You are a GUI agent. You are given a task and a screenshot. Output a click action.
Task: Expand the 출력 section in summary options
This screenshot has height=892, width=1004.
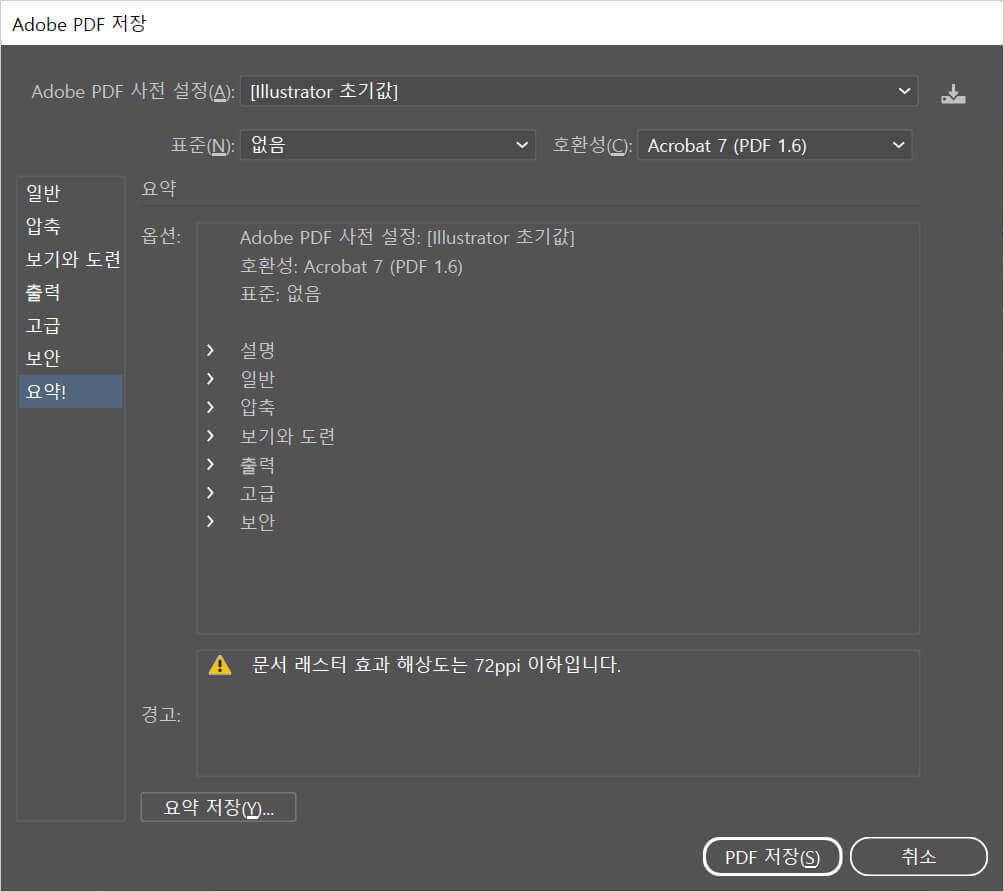(210, 464)
